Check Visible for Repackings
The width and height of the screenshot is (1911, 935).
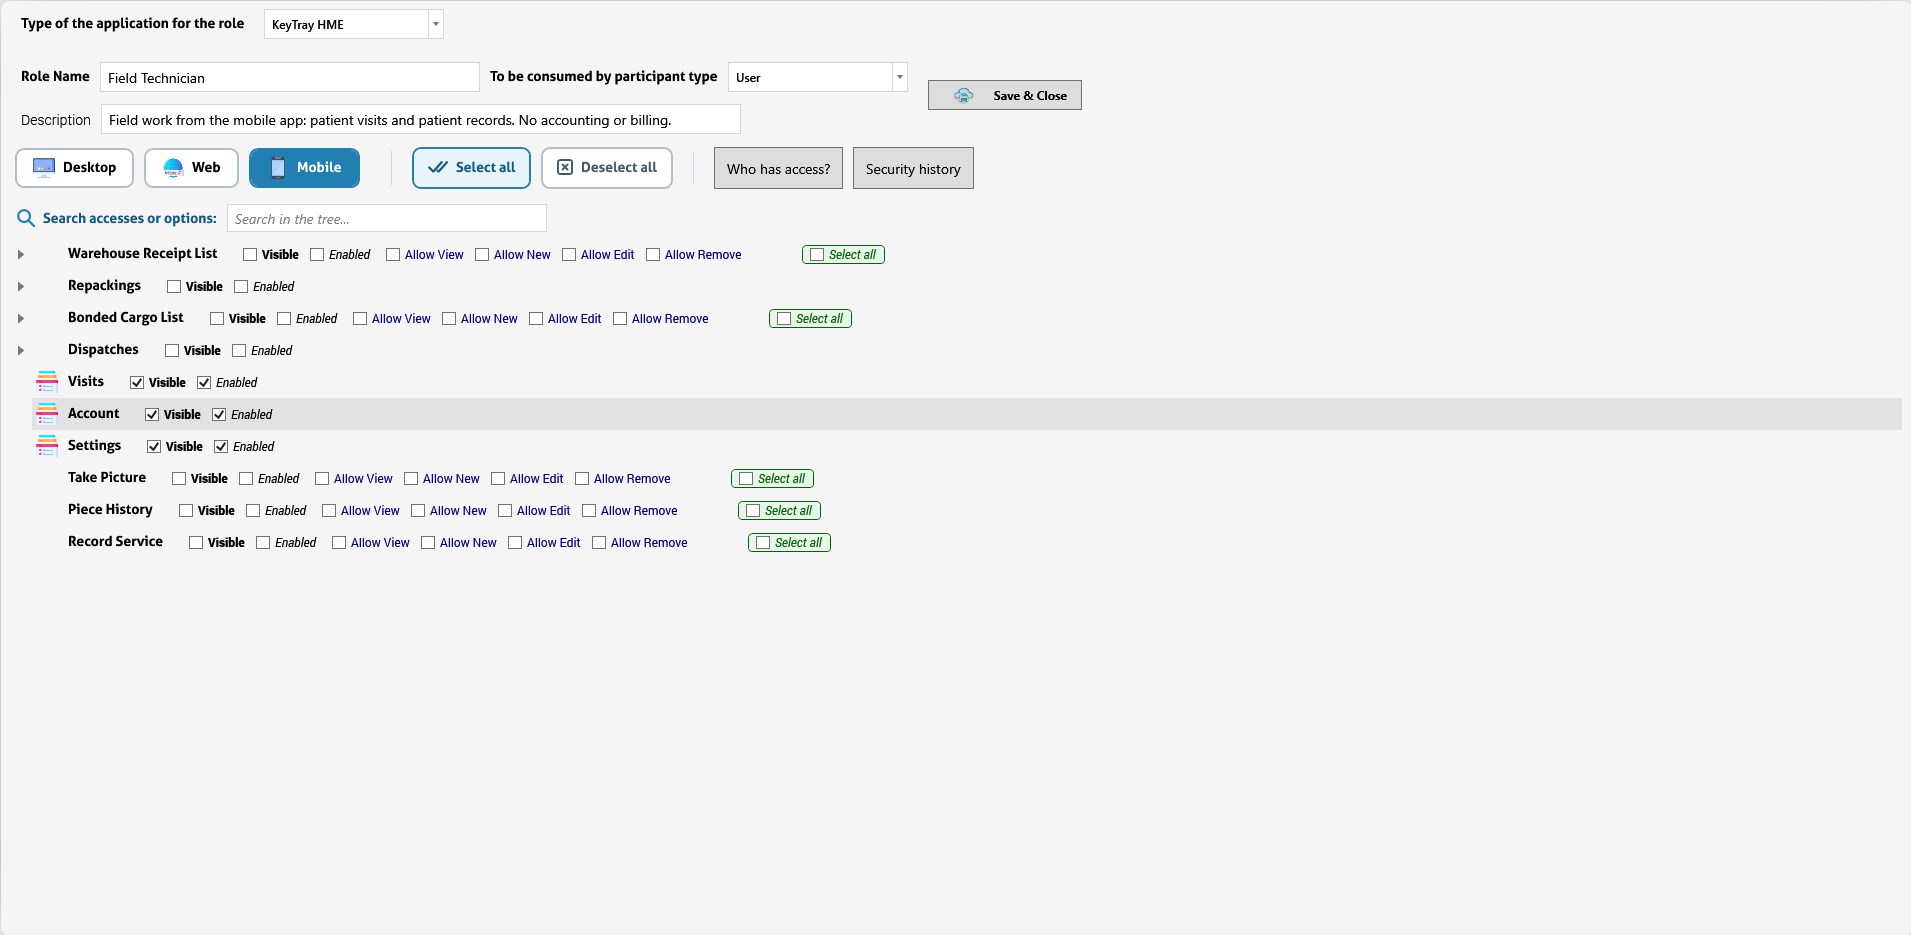point(174,287)
